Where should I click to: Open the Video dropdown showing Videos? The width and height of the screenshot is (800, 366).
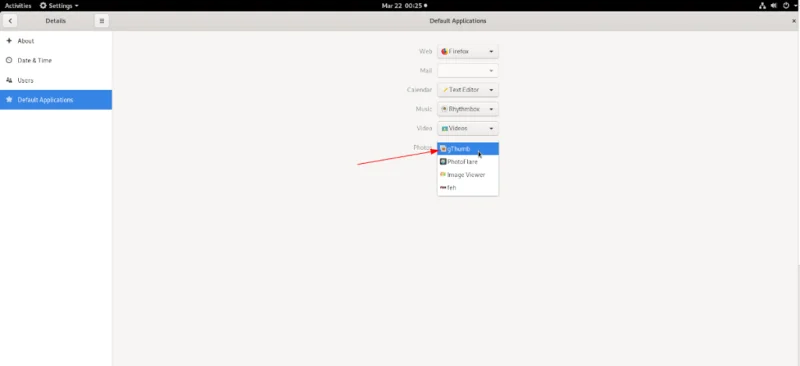[x=468, y=128]
